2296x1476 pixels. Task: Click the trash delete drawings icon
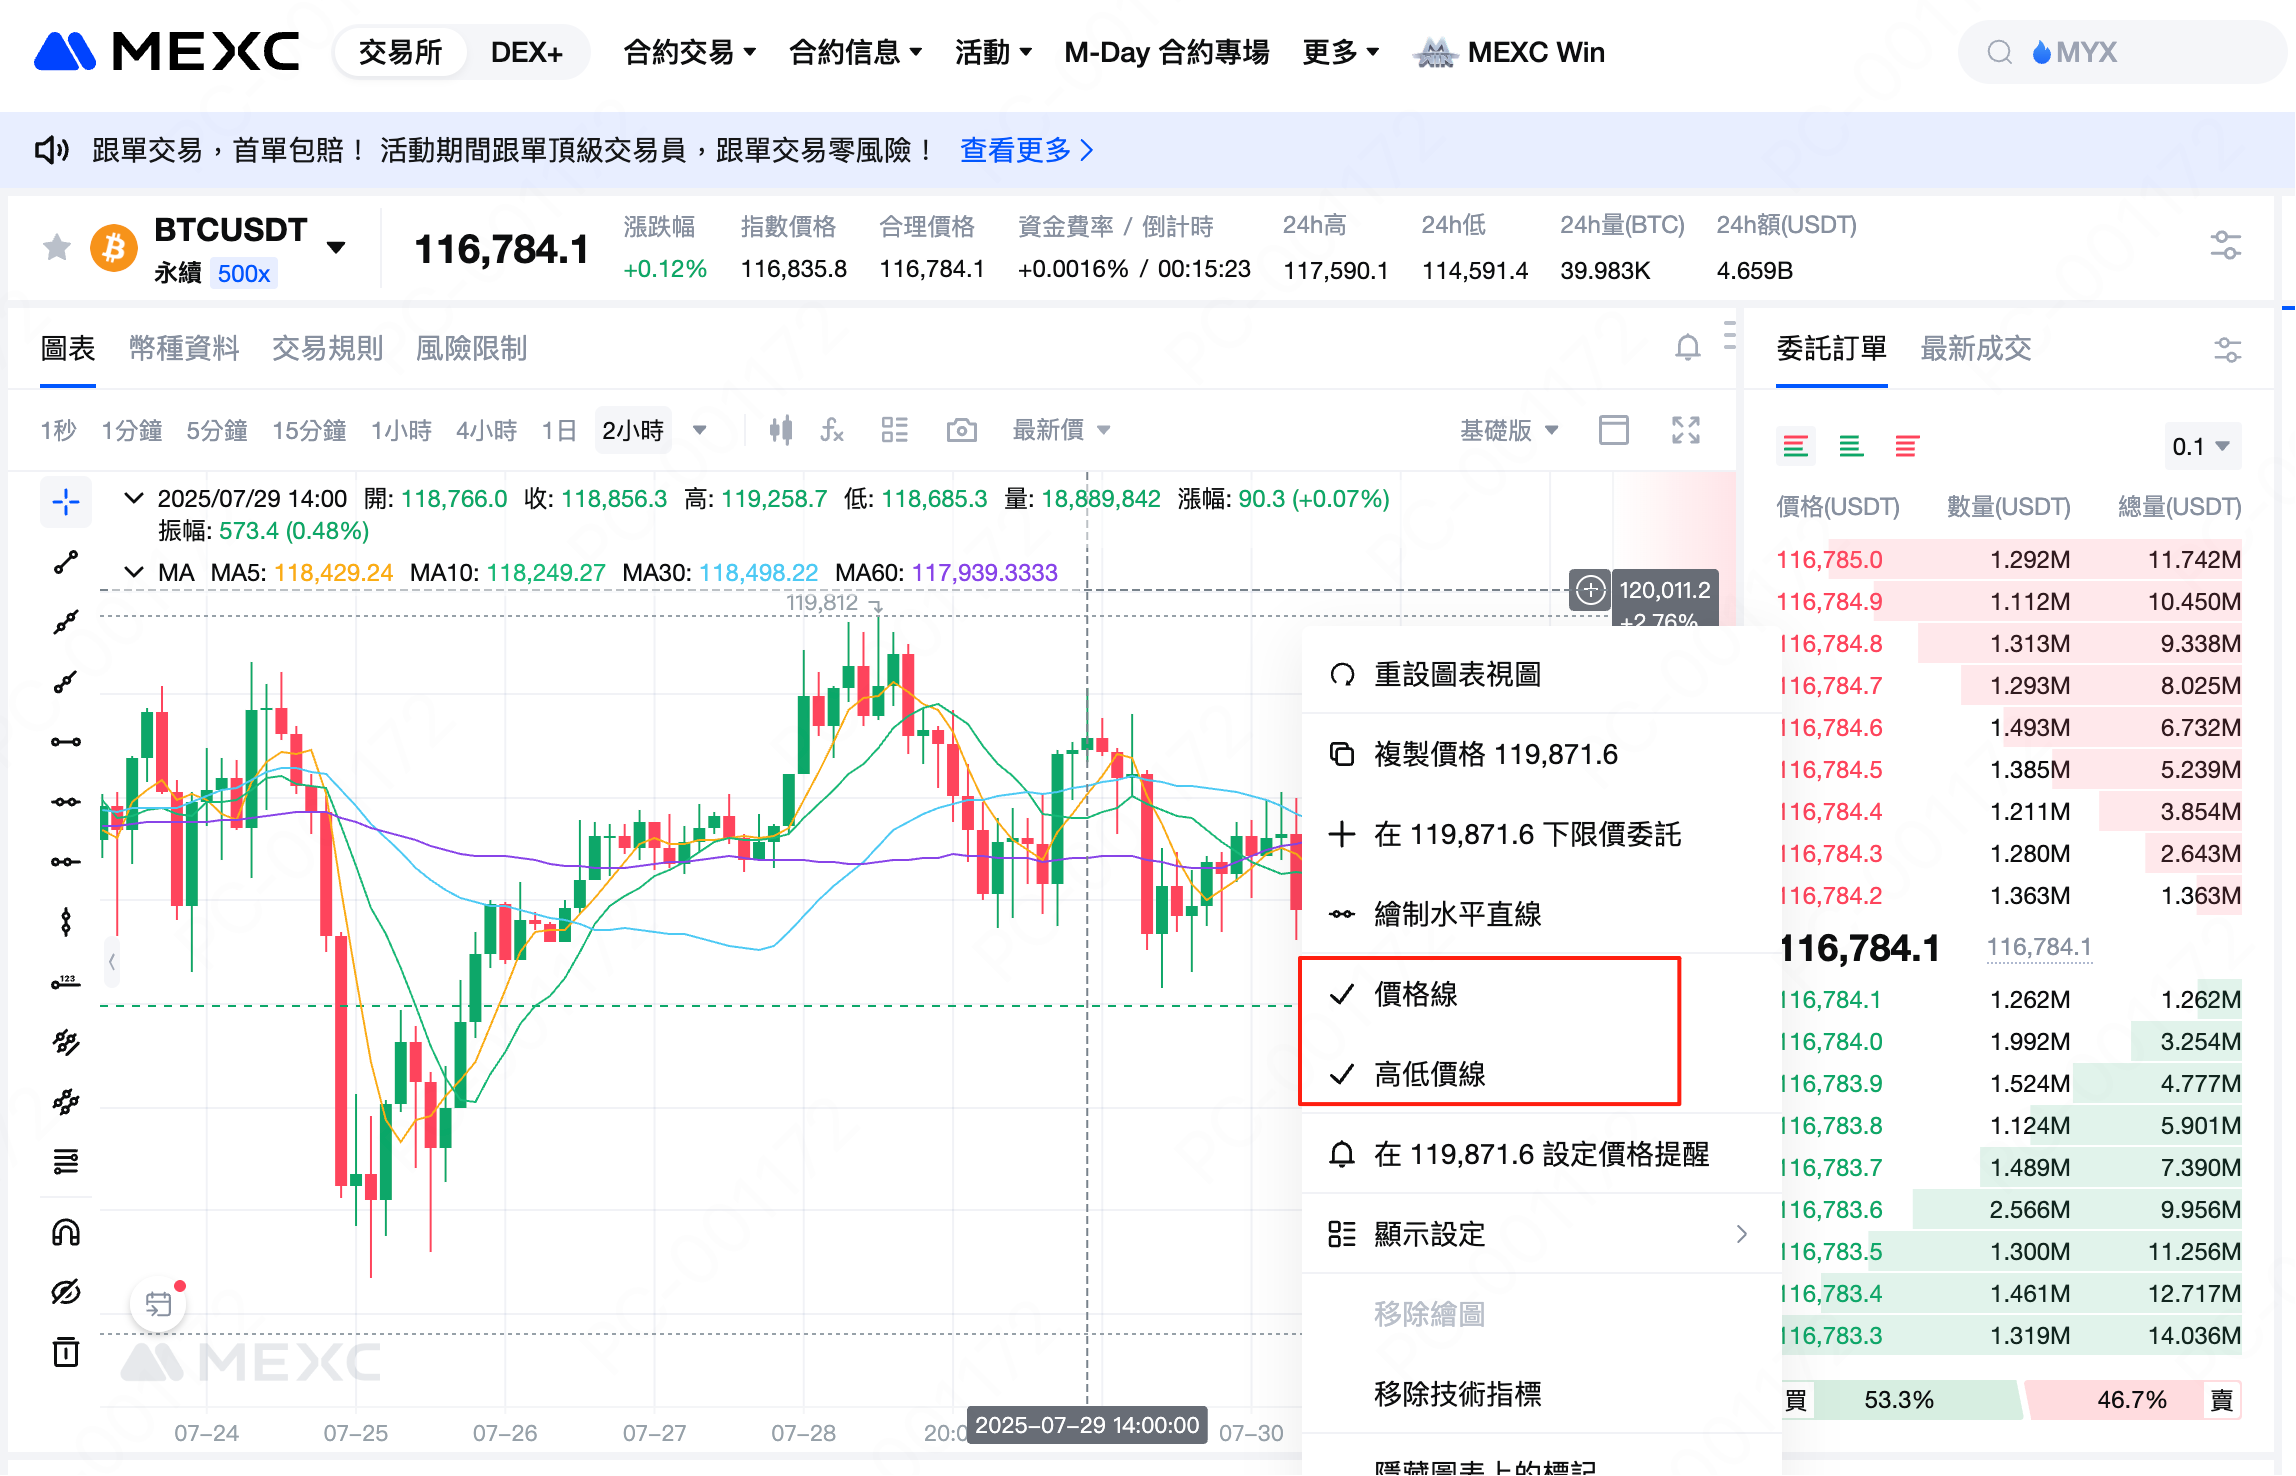click(x=66, y=1352)
